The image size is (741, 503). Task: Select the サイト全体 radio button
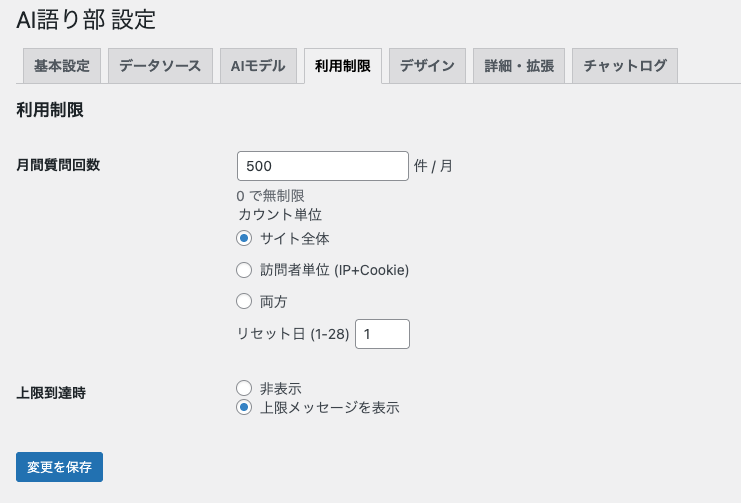click(243, 239)
